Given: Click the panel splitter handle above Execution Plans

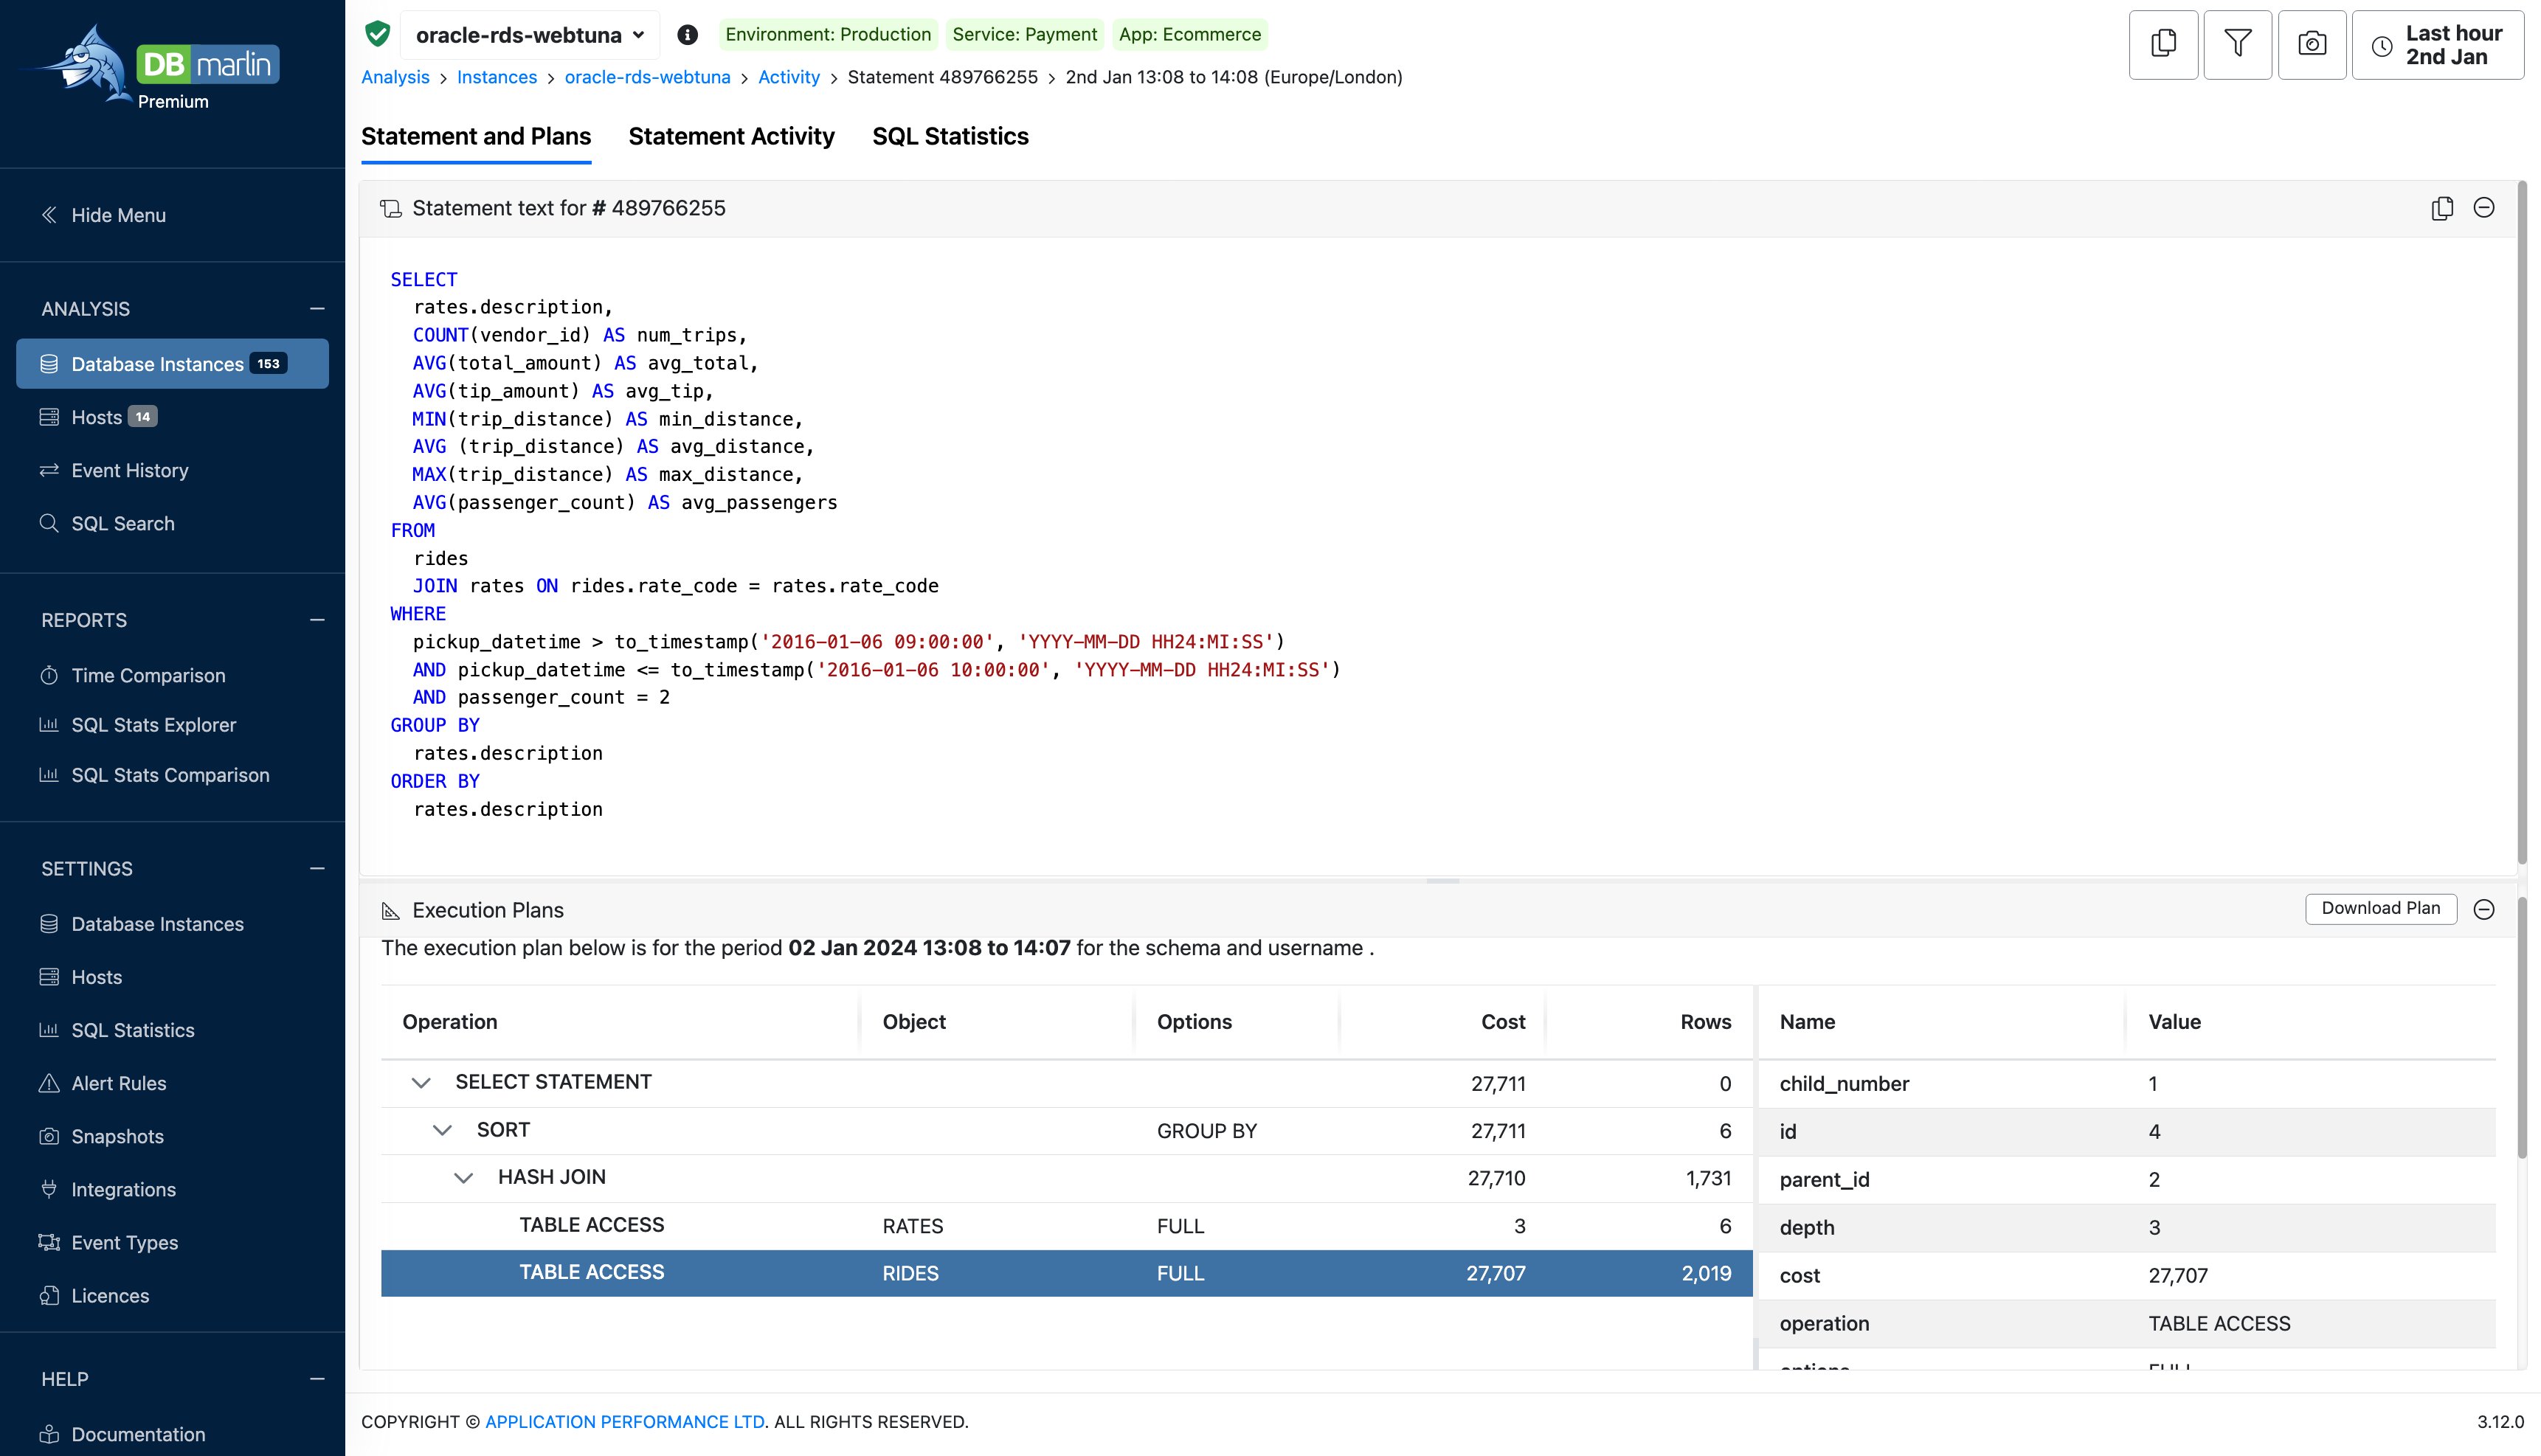Looking at the screenshot, I should tap(1442, 881).
